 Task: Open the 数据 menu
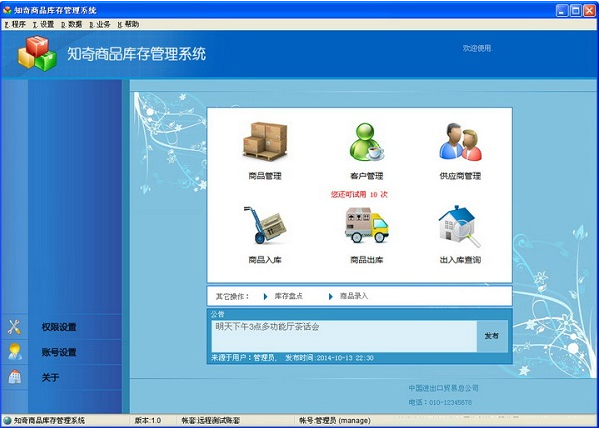pos(71,24)
